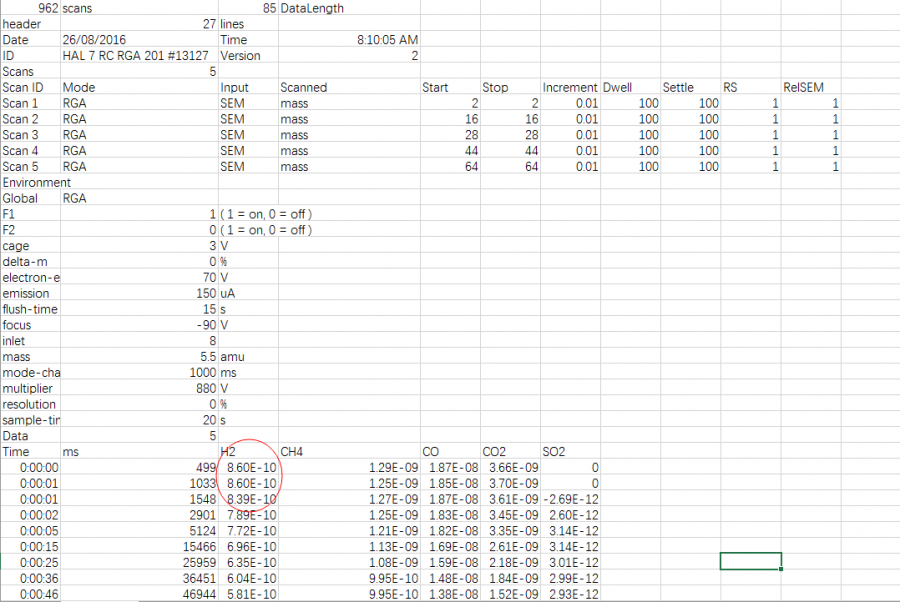The image size is (900, 602).
Task: Select the cage label cell
Action: [x=30, y=246]
